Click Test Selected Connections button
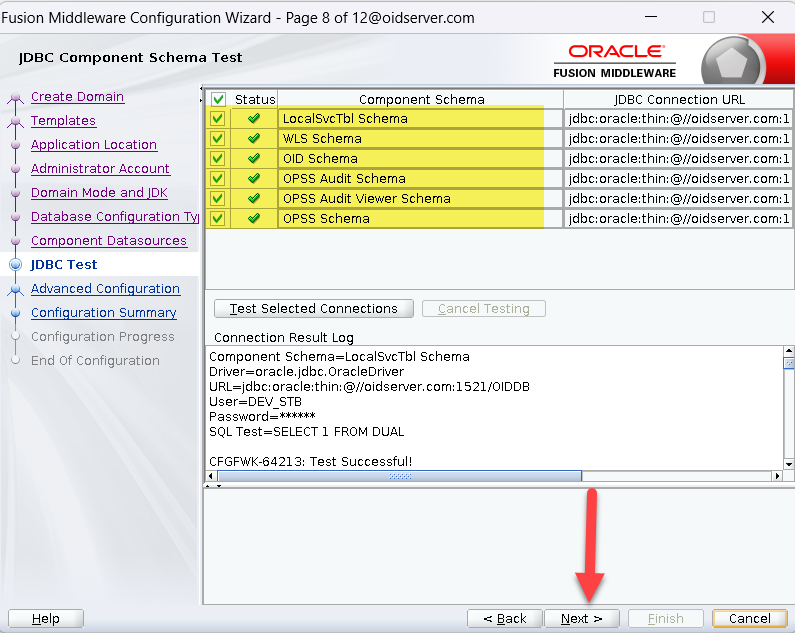Image resolution: width=795 pixels, height=633 pixels. point(314,308)
